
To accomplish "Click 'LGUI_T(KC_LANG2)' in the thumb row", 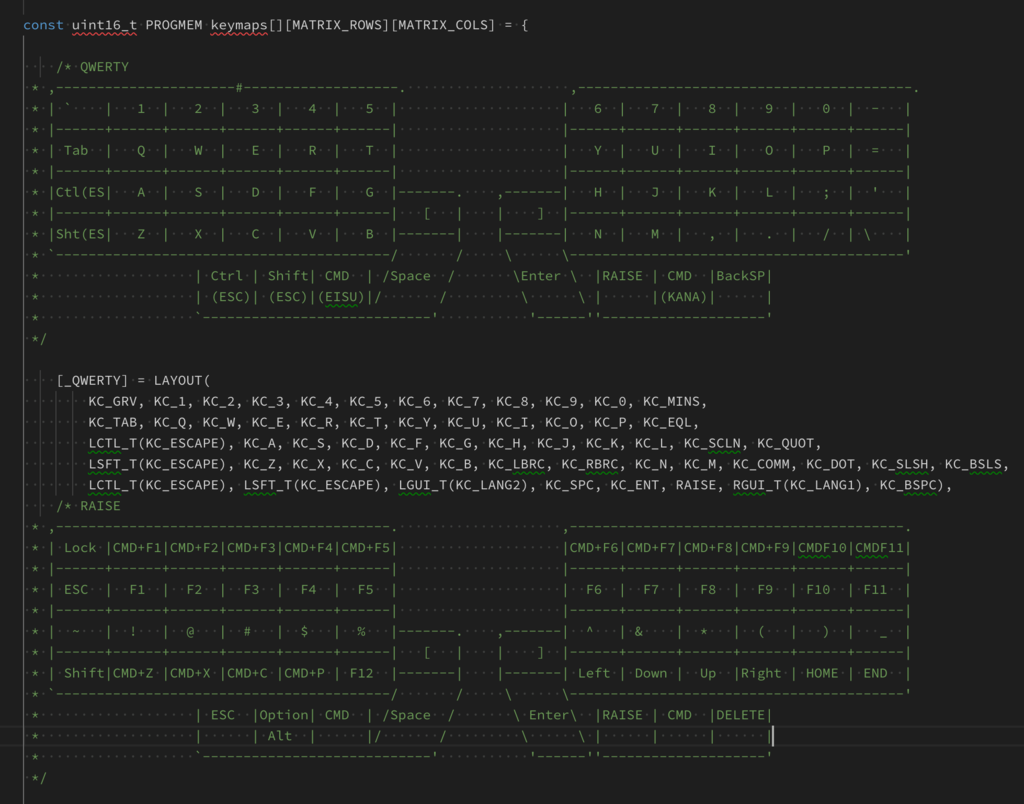I will tap(463, 485).
